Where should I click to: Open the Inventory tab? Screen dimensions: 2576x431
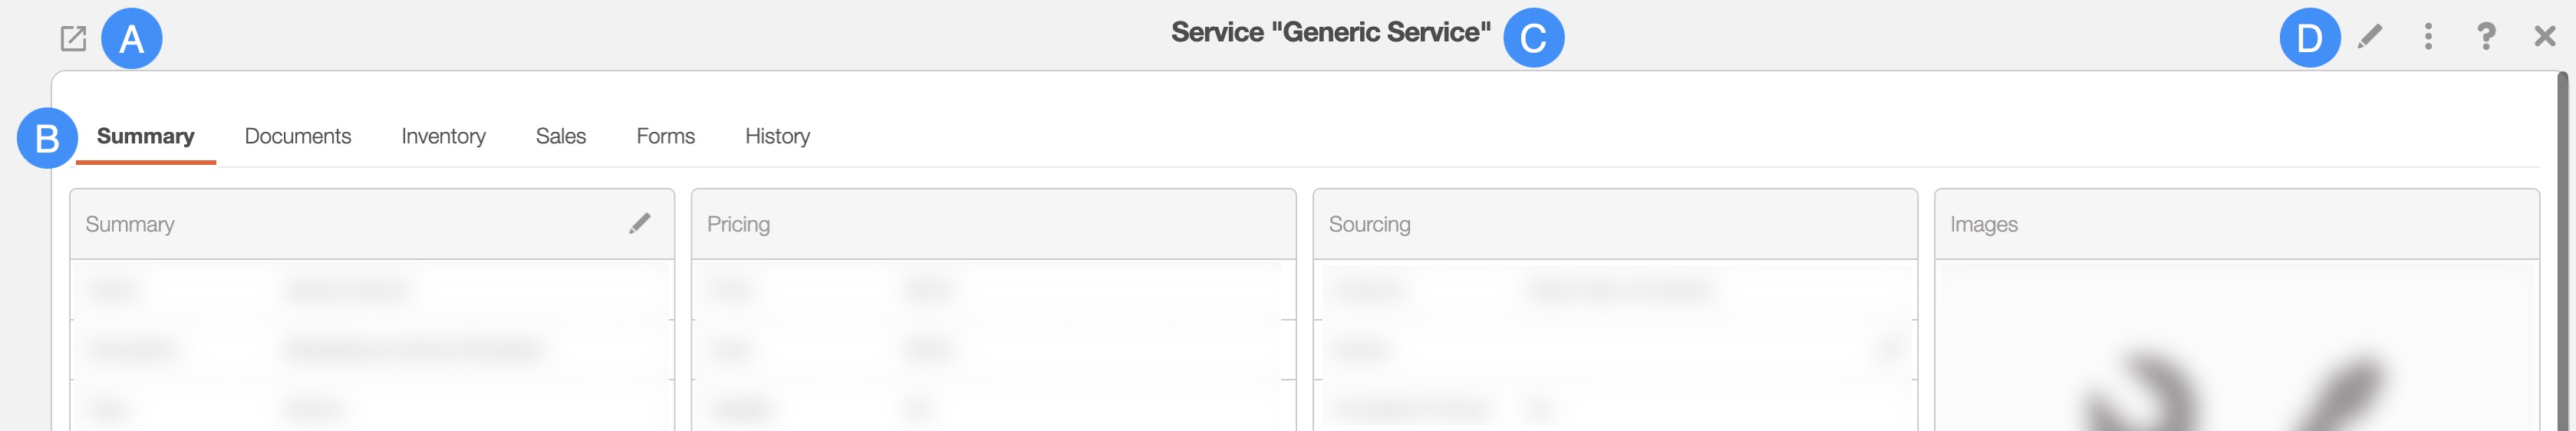443,136
